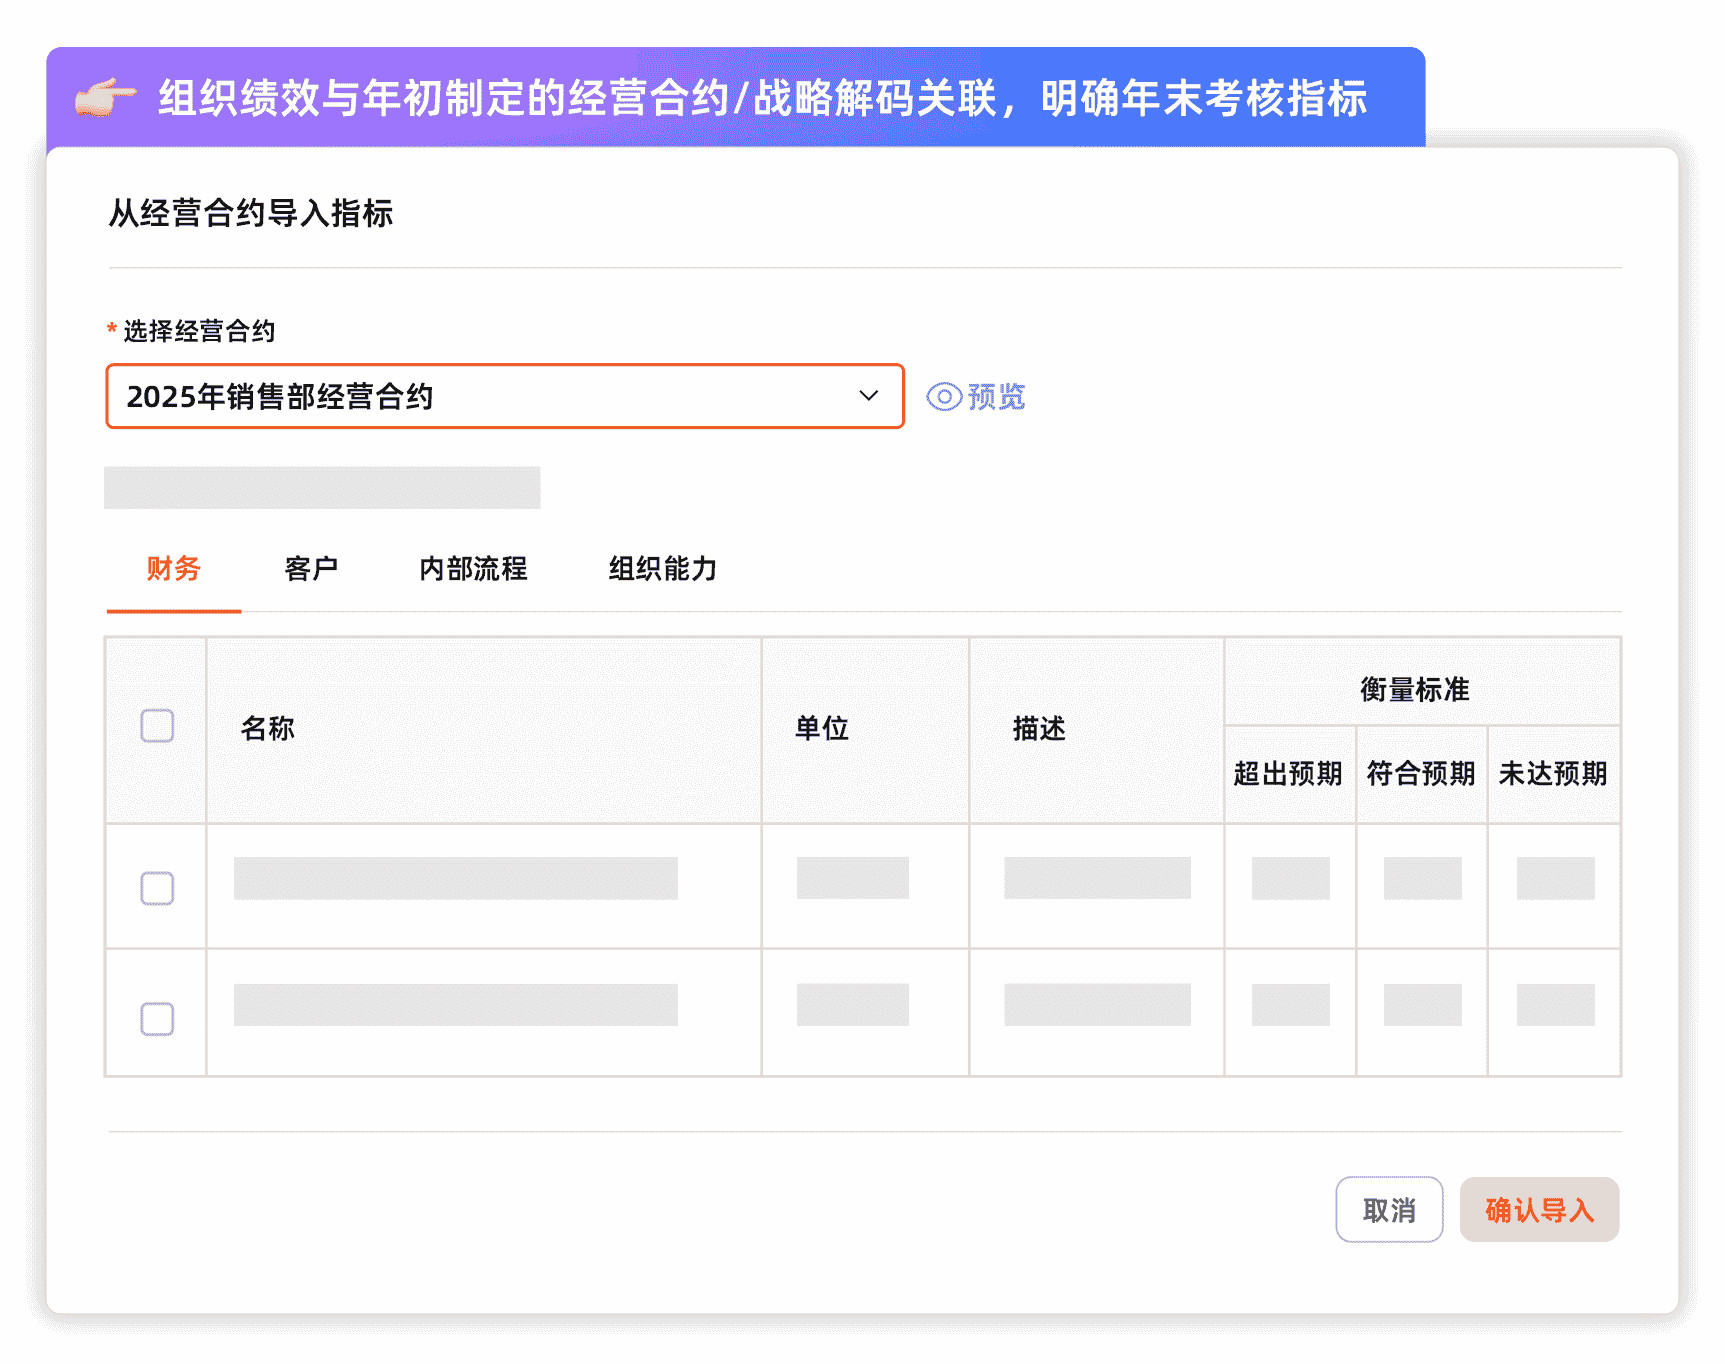Open the 预览 preview link
The height and width of the screenshot is (1364, 1725).
[995, 396]
